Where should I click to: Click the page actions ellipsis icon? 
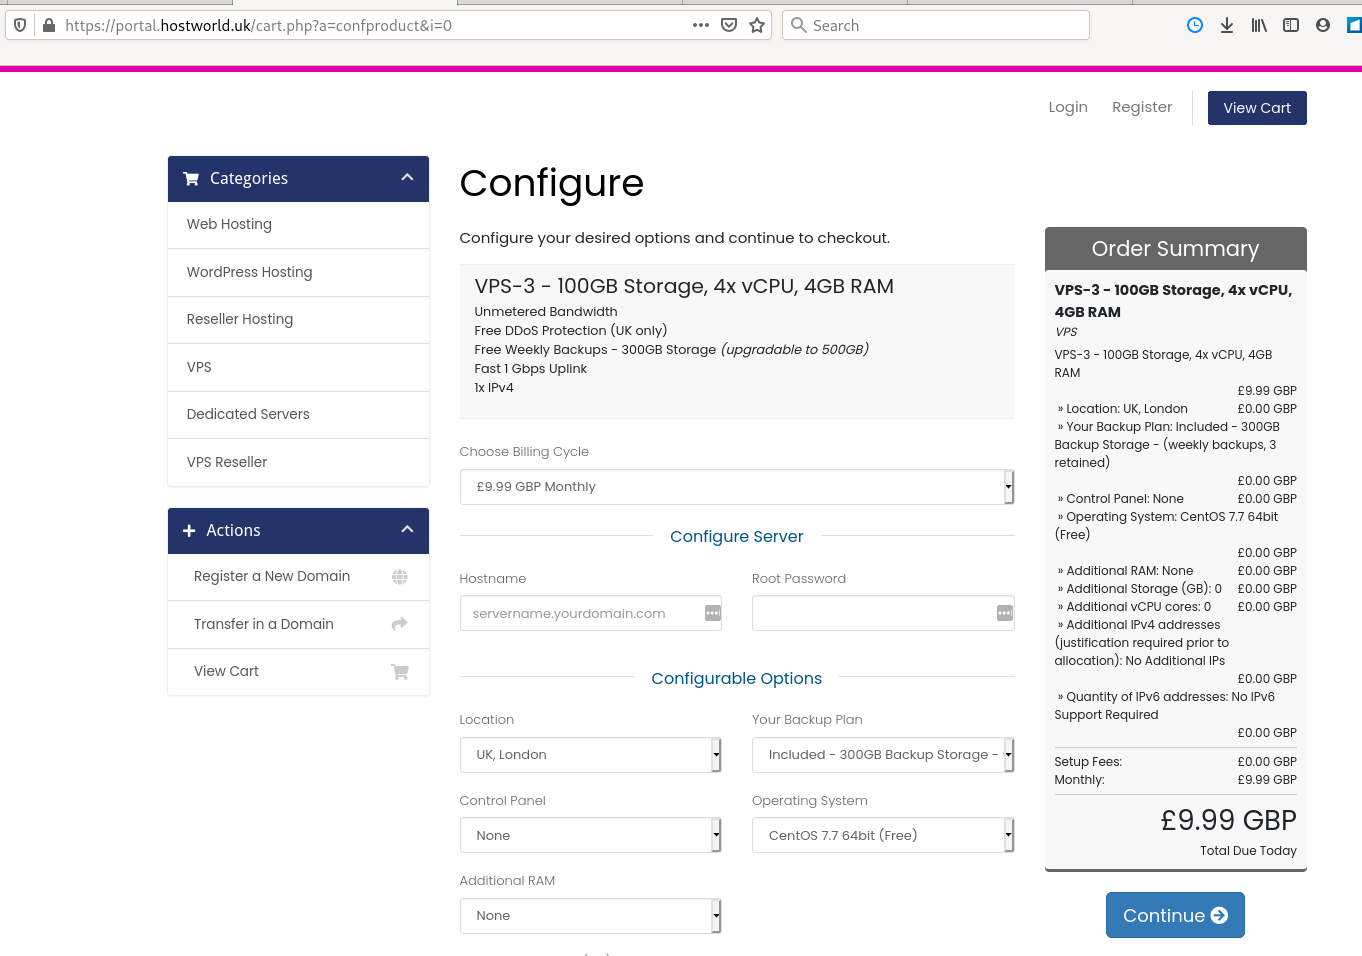click(x=701, y=25)
